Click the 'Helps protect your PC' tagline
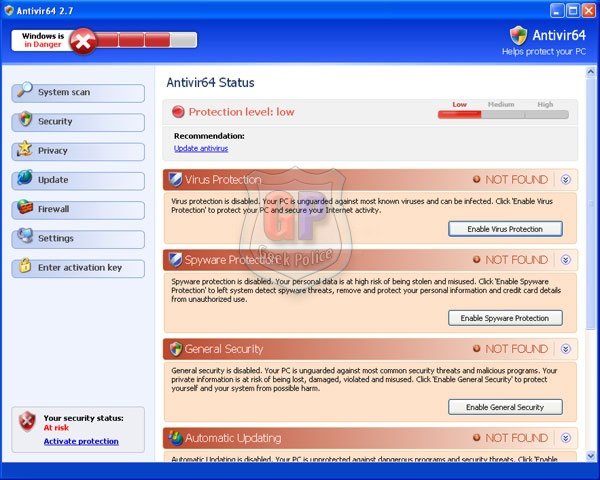 pos(544,52)
